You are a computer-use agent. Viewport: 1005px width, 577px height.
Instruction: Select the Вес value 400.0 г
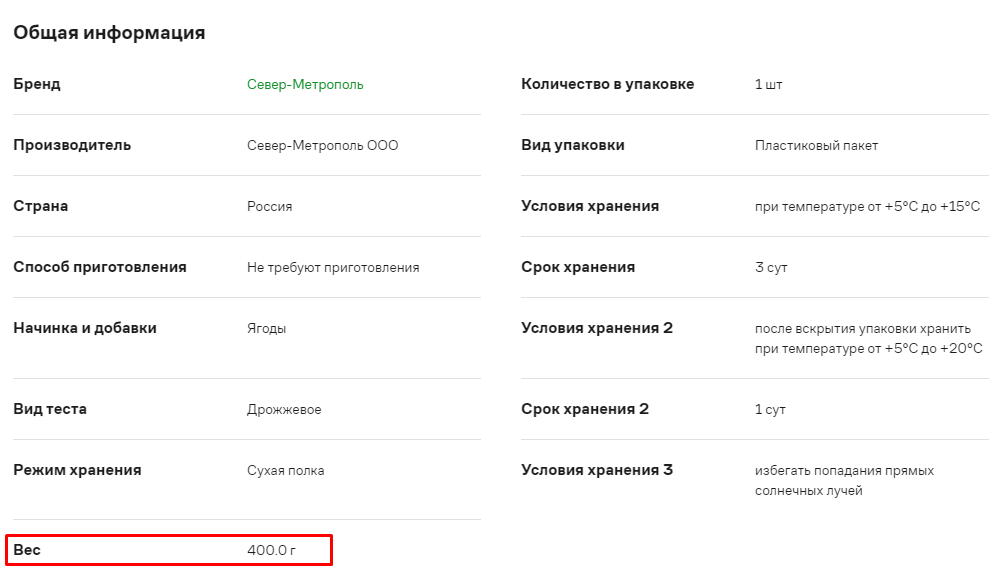[272, 550]
